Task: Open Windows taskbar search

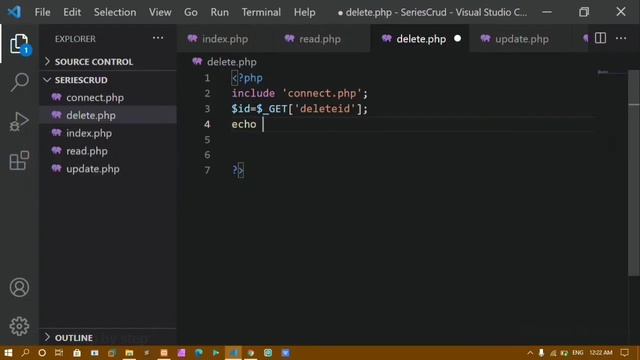Action: (x=25, y=353)
